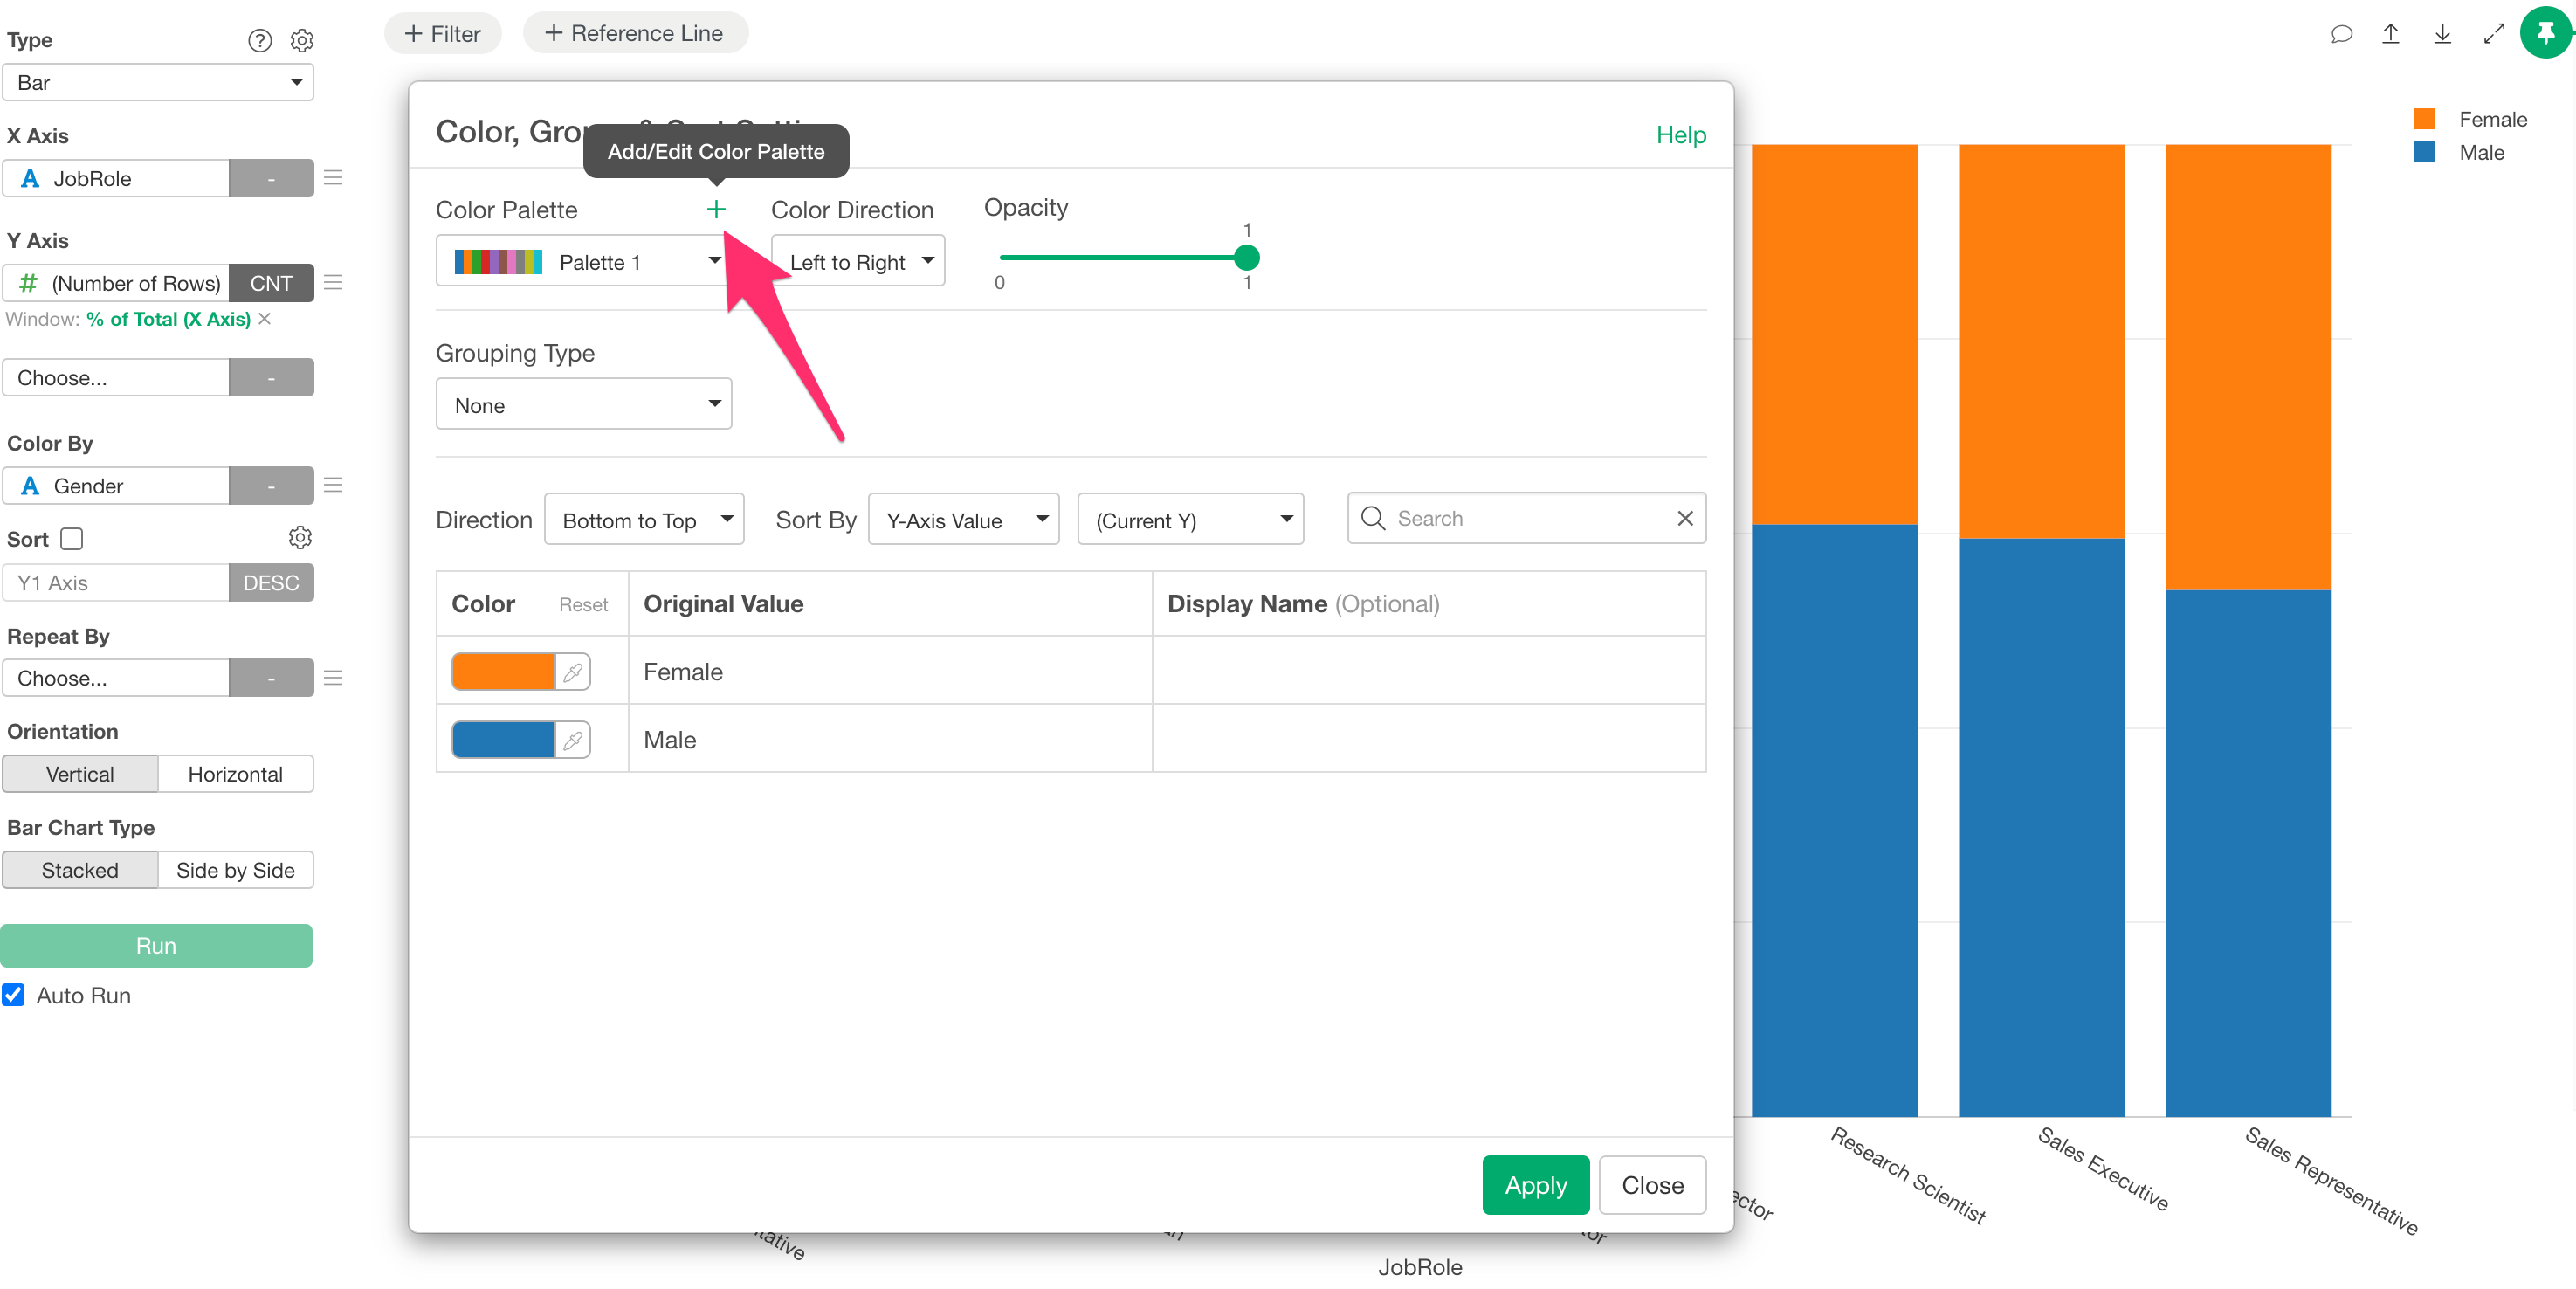The width and height of the screenshot is (2576, 1289).
Task: Open the Palette 1 color palette dropdown
Action: click(585, 262)
